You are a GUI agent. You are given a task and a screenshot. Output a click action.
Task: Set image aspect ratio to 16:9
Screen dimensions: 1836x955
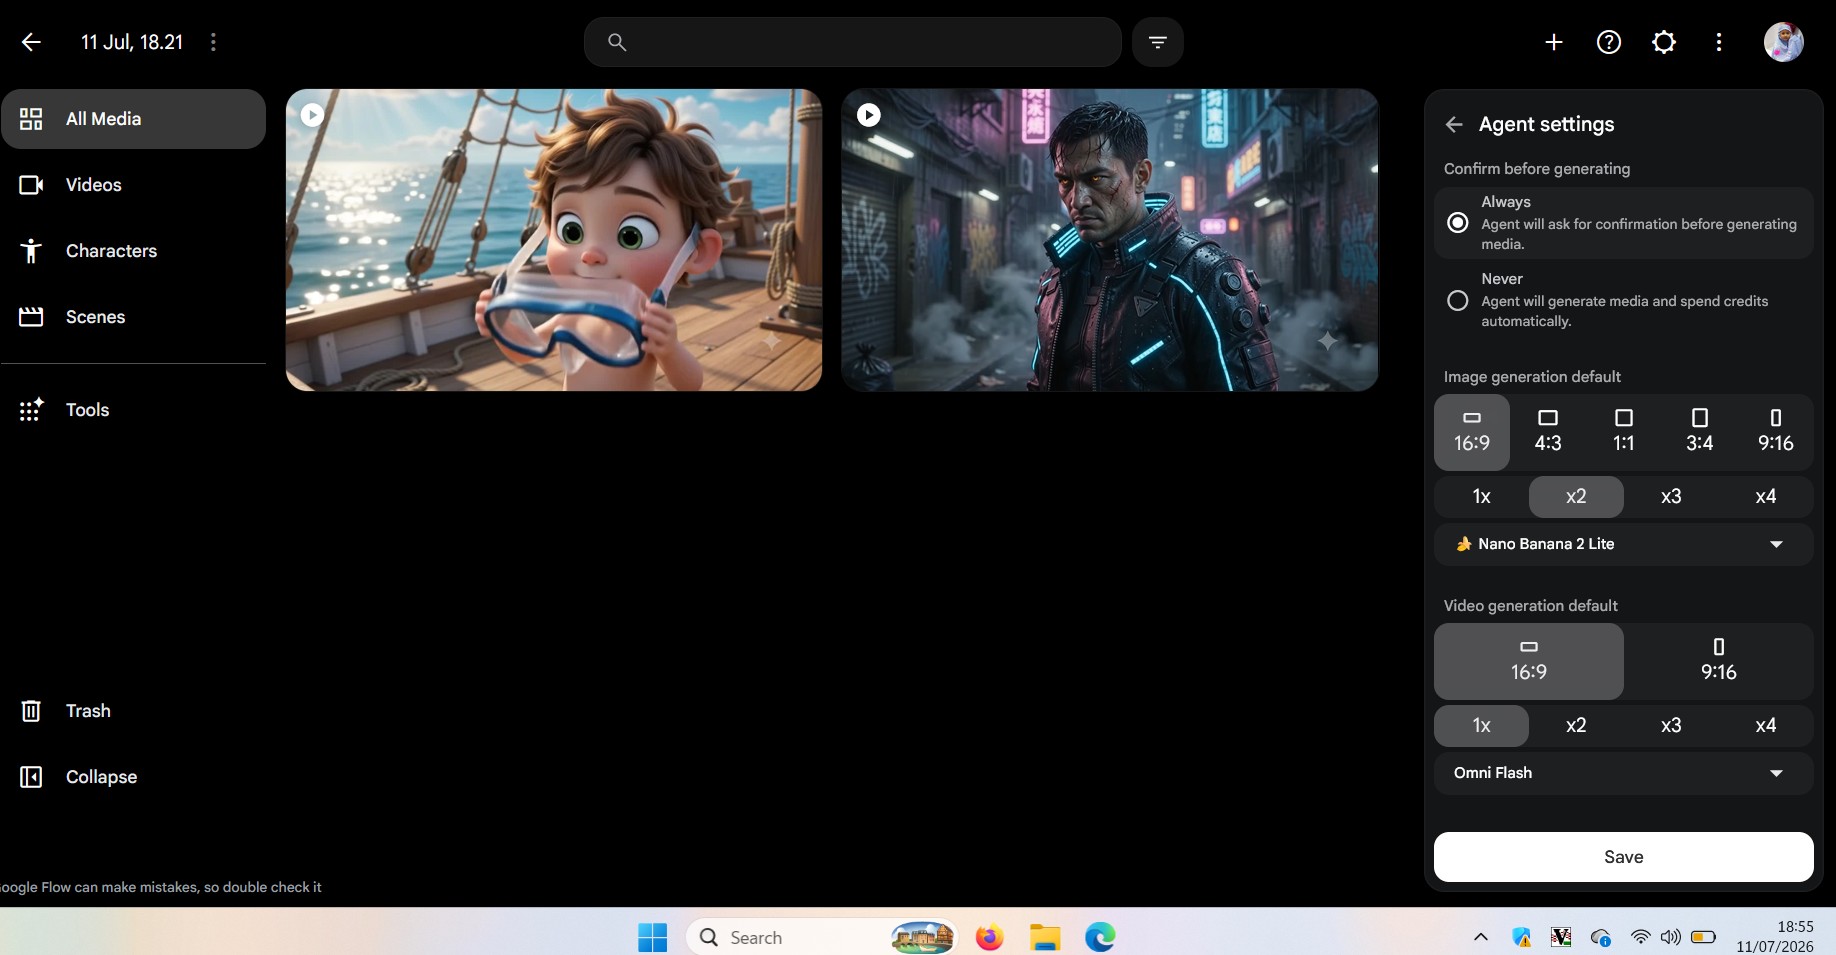1472,432
